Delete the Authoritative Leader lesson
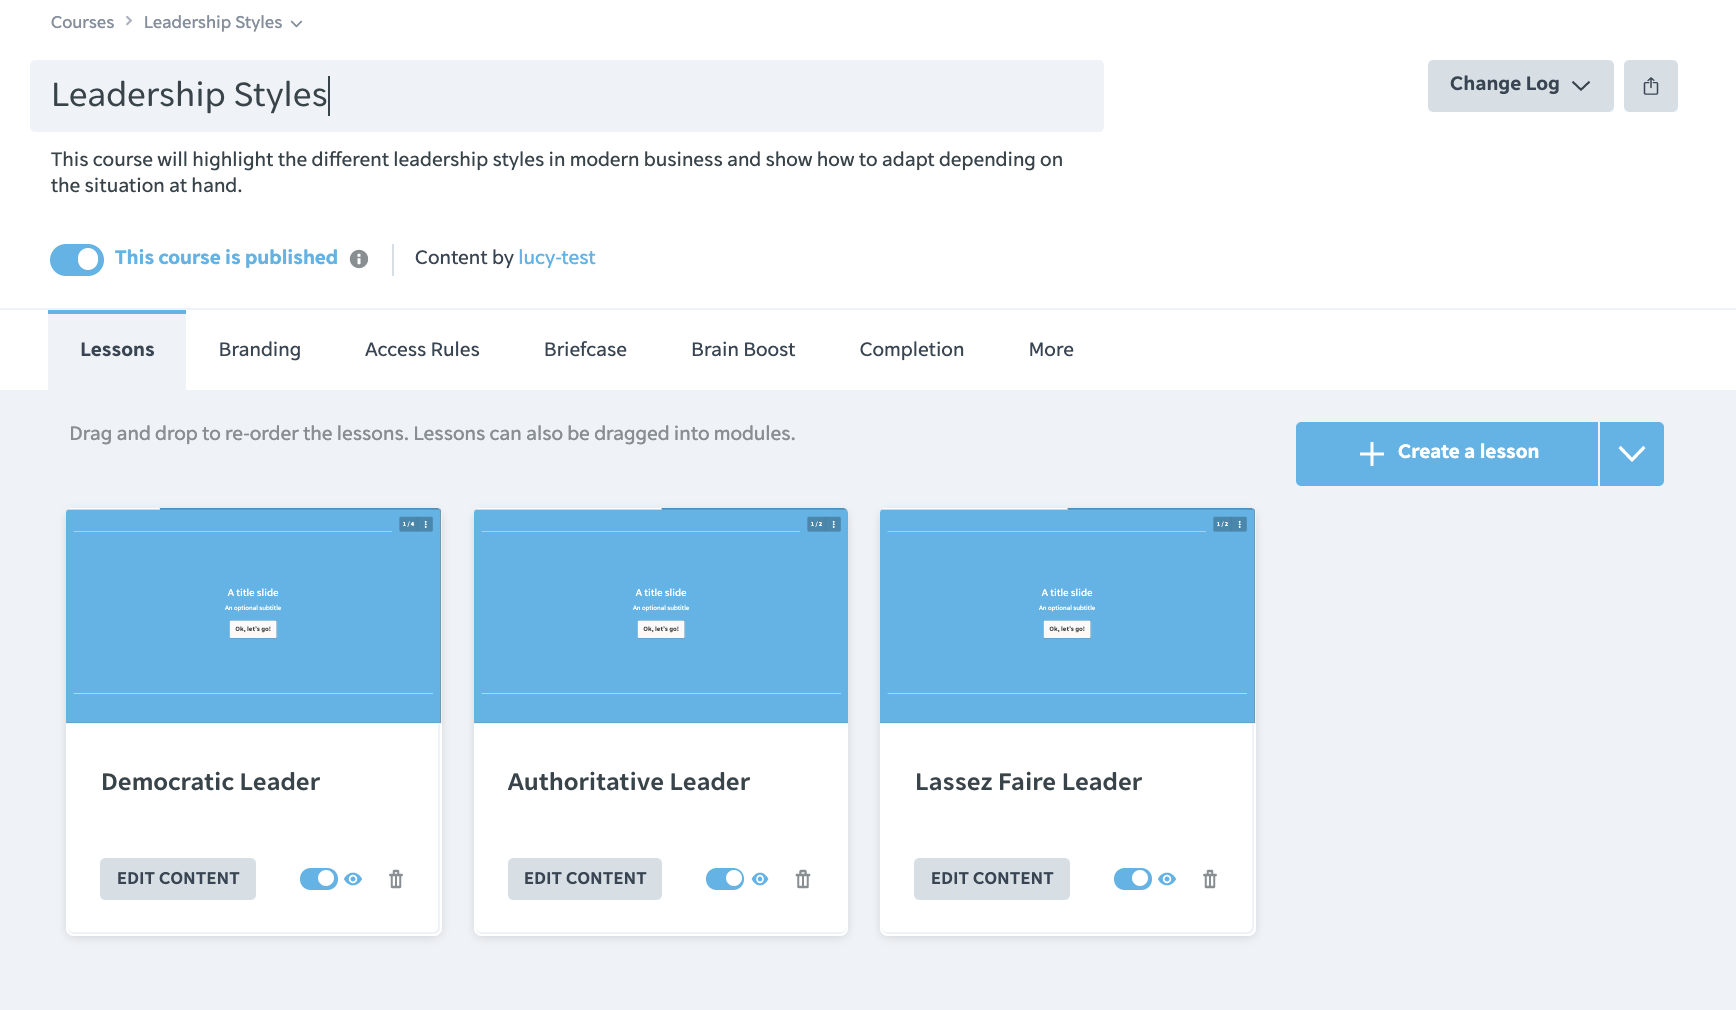Viewport: 1736px width, 1010px height. (803, 879)
